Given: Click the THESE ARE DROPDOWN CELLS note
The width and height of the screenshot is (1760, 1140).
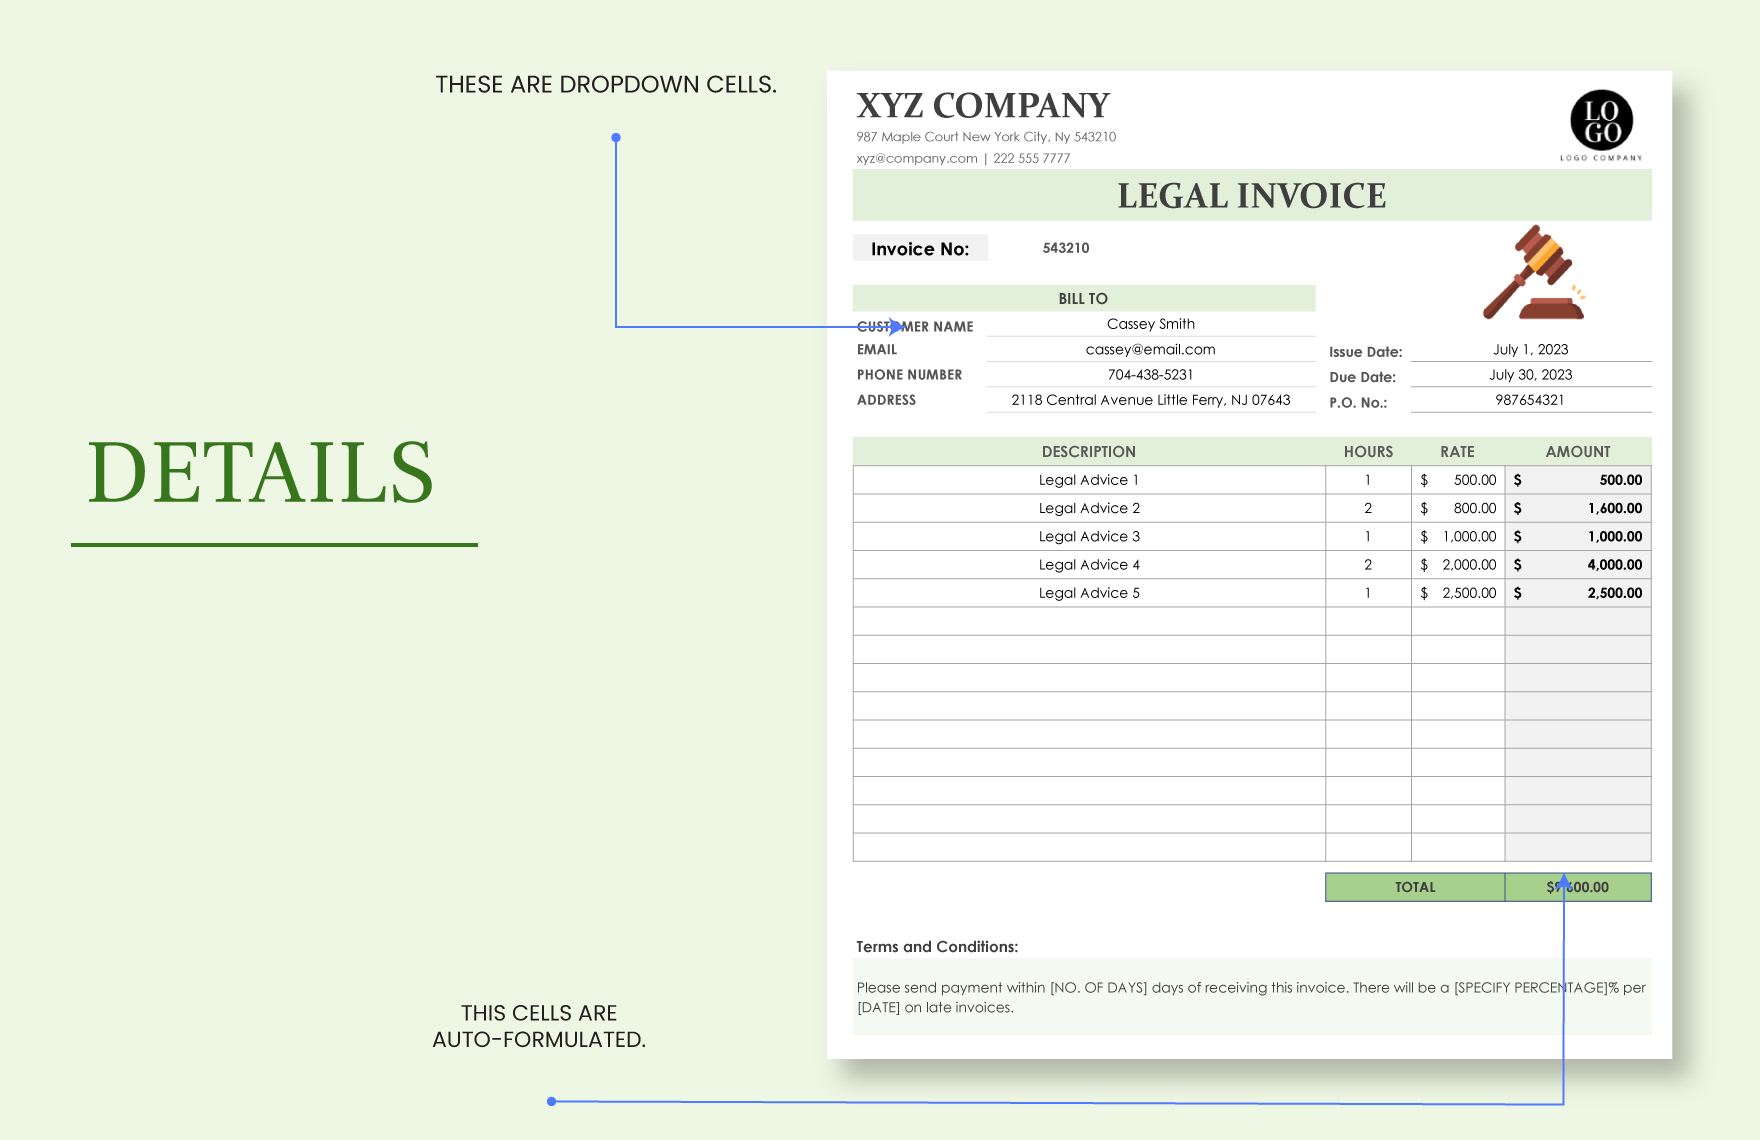Looking at the screenshot, I should [x=606, y=84].
